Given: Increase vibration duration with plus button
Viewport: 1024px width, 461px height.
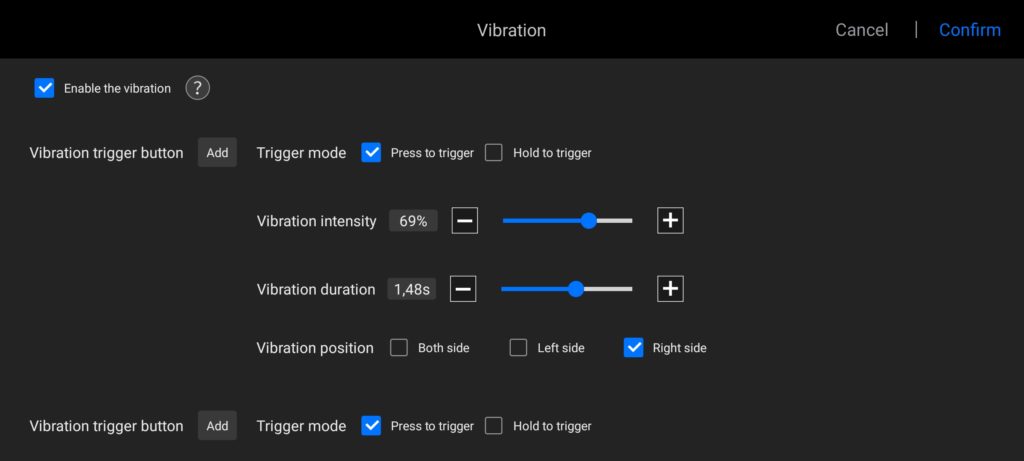Looking at the screenshot, I should 670,289.
